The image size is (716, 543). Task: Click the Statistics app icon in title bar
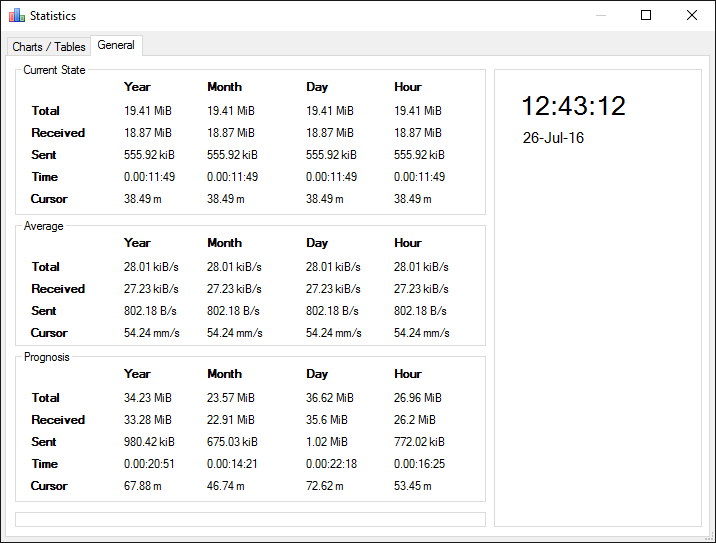tap(17, 16)
